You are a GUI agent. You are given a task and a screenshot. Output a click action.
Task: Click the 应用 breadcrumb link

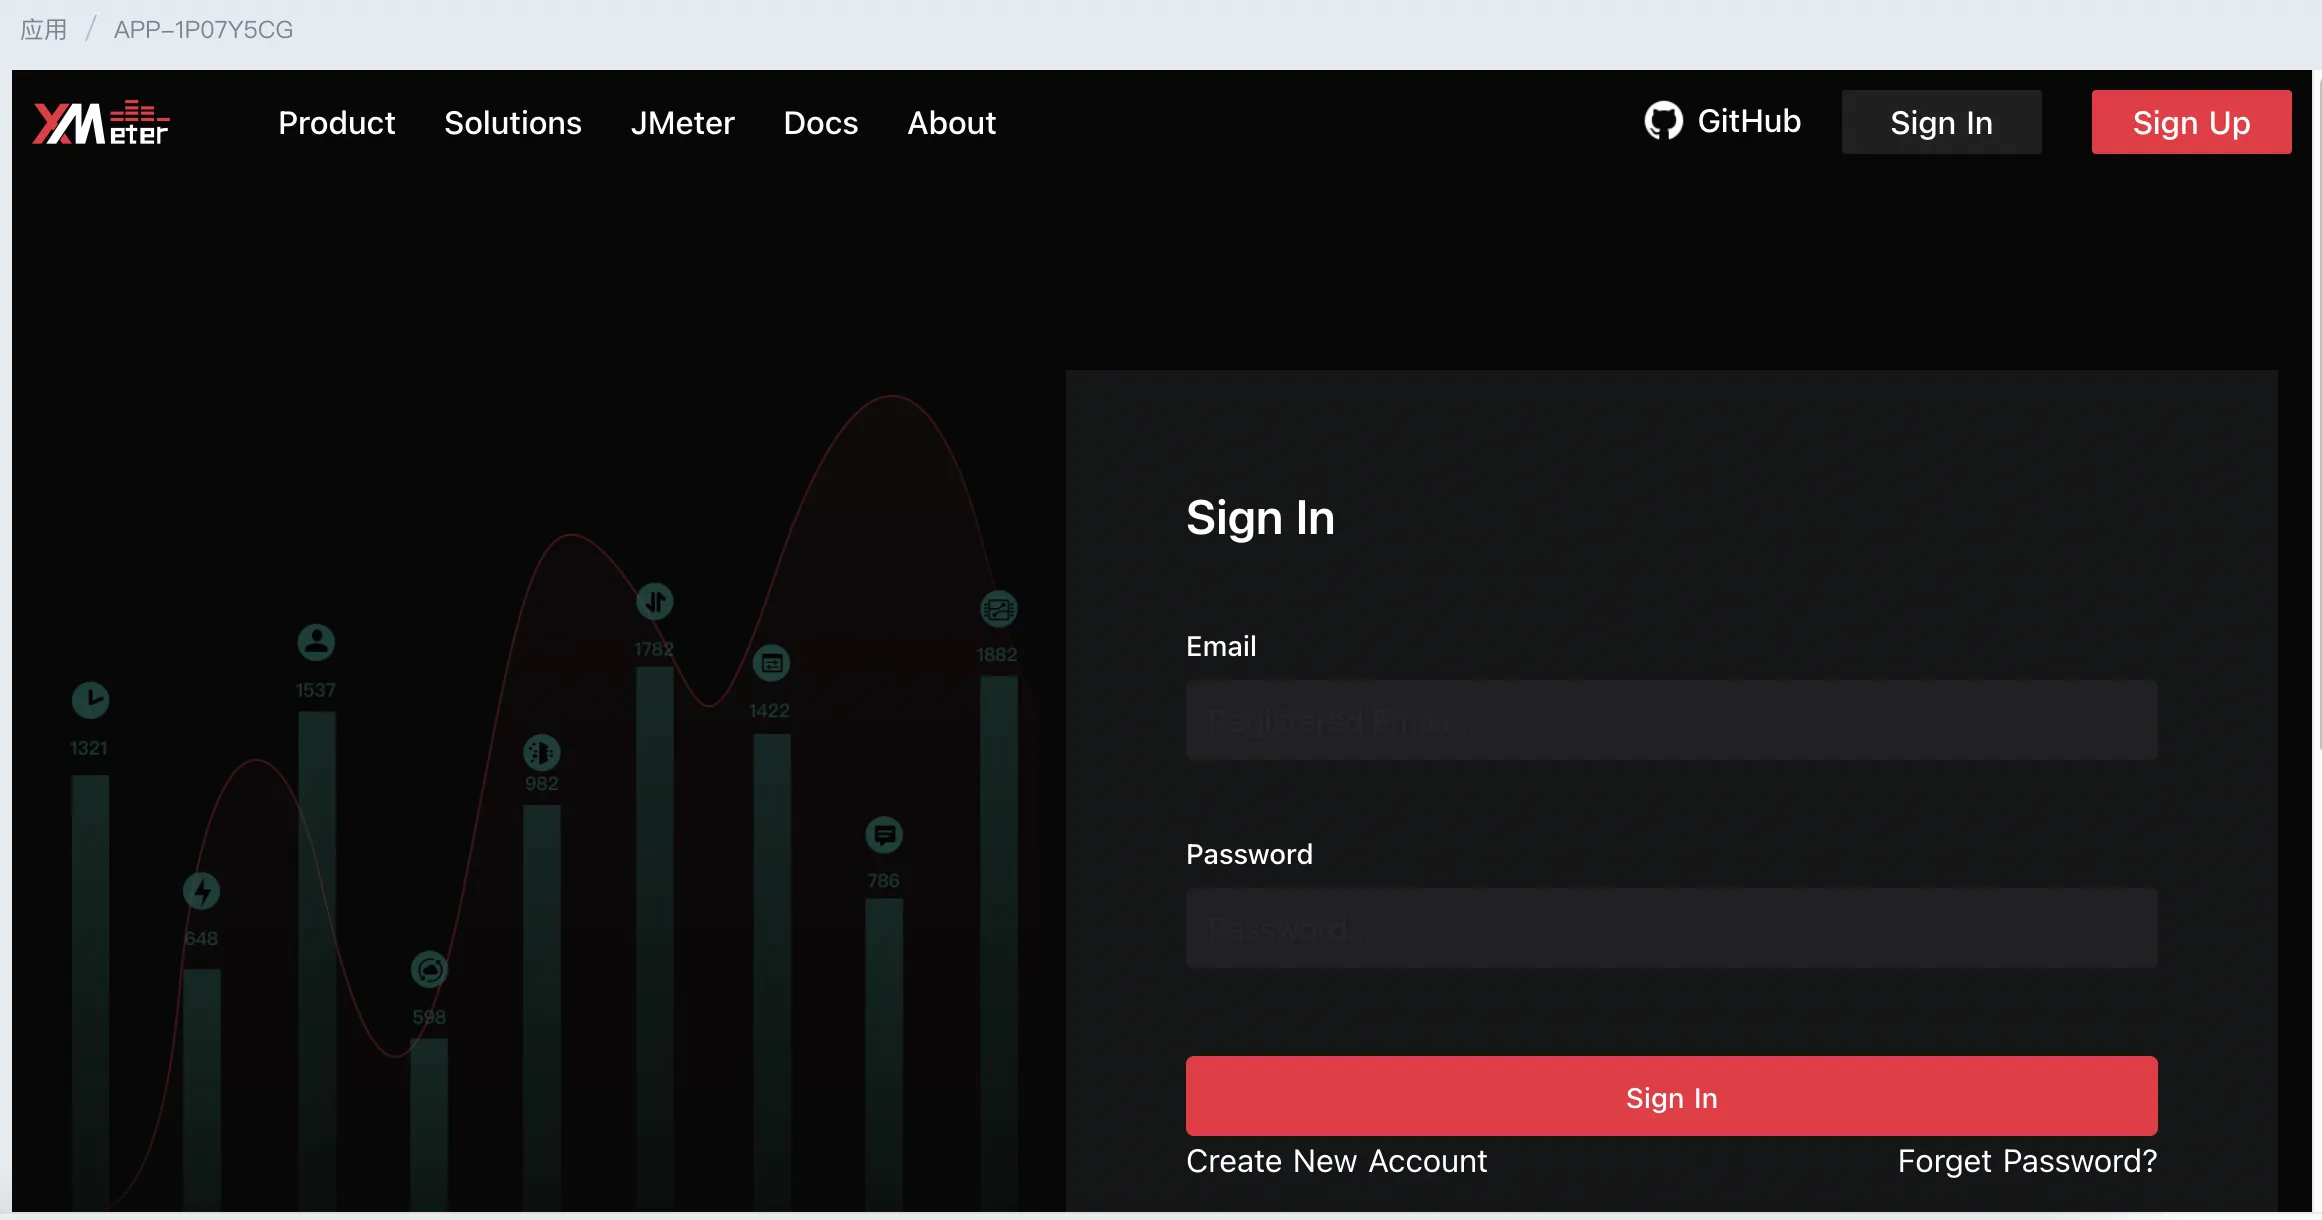(x=44, y=29)
